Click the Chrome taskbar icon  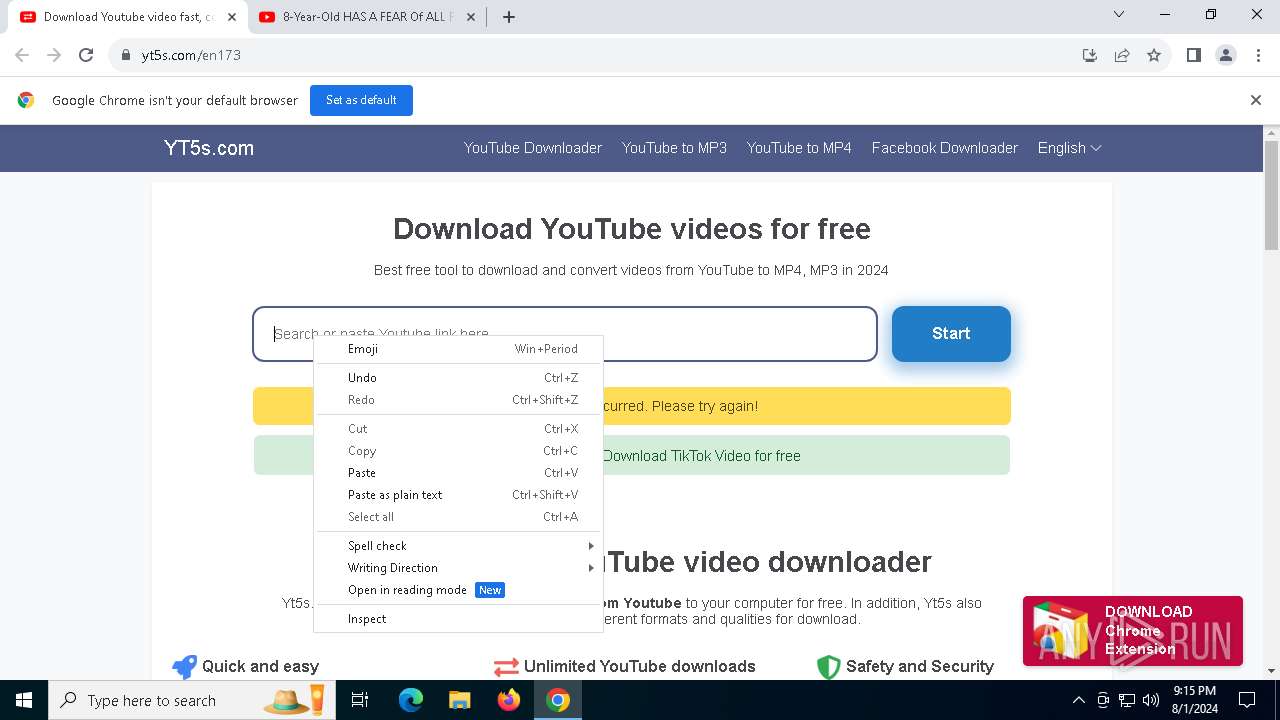(558, 700)
